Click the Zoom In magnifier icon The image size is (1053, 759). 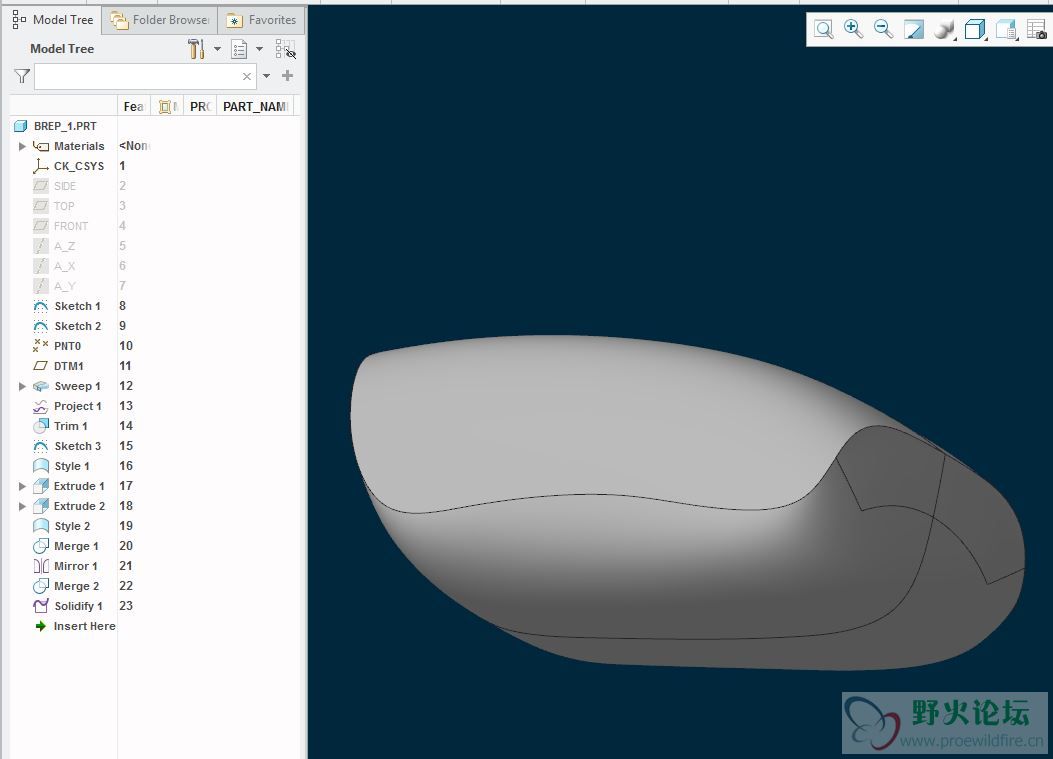click(853, 29)
